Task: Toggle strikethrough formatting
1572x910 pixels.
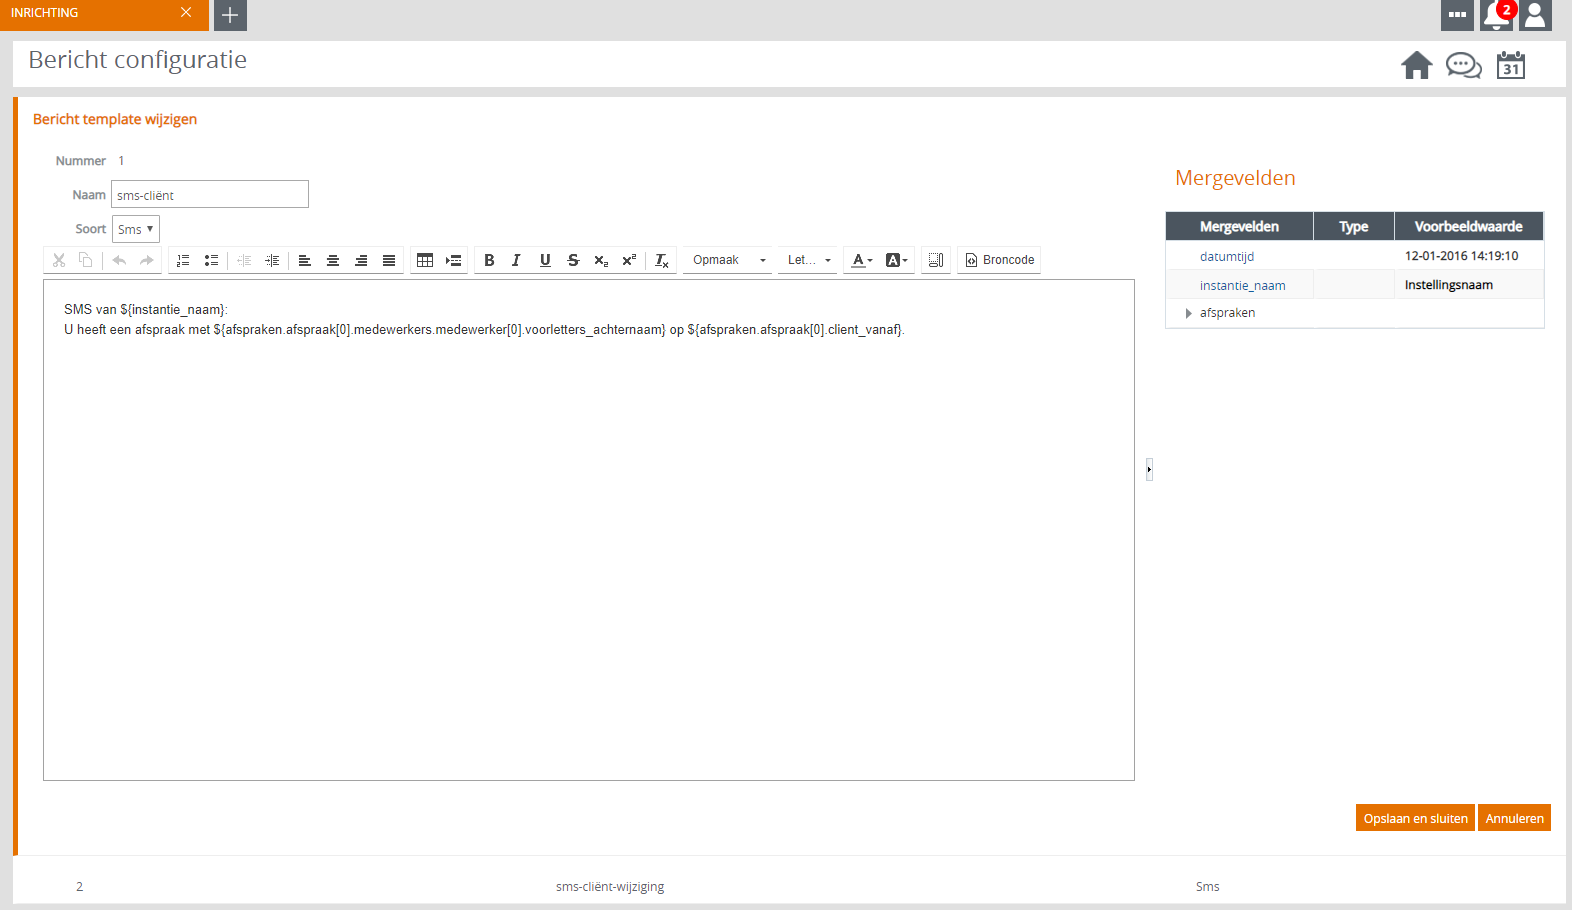Action: (573, 260)
